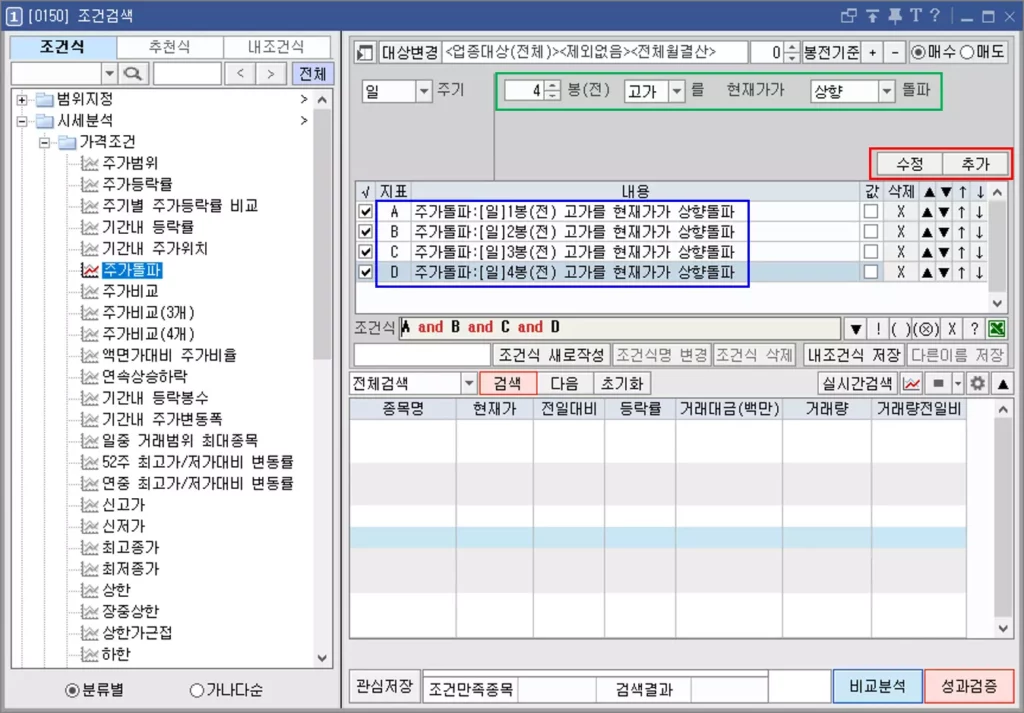Select the 가나다순 sorting radio button
This screenshot has width=1024, height=713.
point(196,690)
